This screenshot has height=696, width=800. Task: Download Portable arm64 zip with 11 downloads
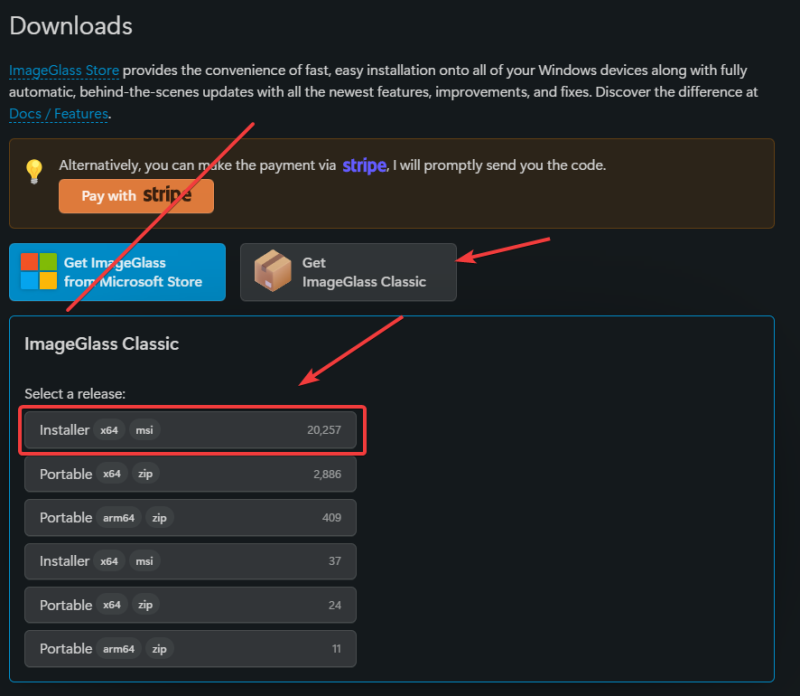pyautogui.click(x=190, y=649)
